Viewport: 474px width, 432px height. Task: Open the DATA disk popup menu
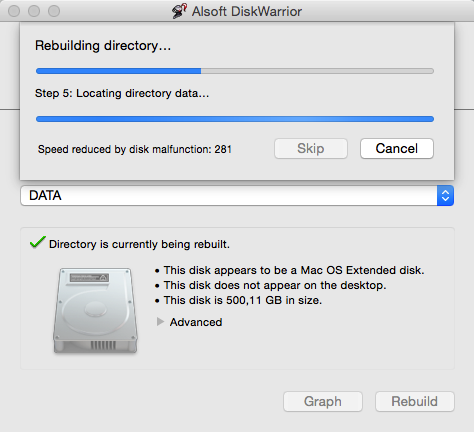coord(237,195)
